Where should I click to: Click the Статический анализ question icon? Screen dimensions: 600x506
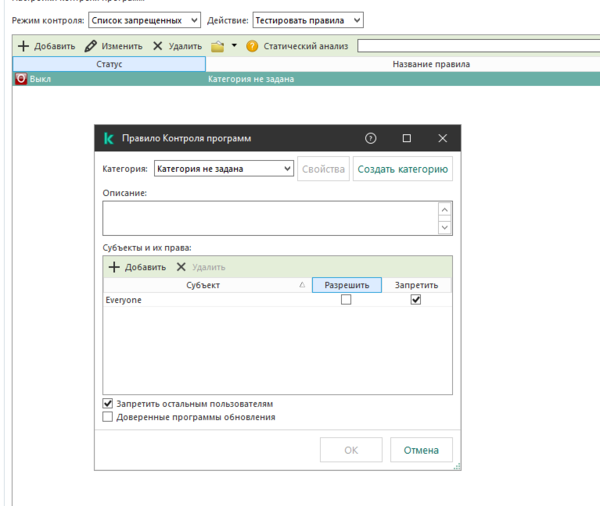point(252,46)
